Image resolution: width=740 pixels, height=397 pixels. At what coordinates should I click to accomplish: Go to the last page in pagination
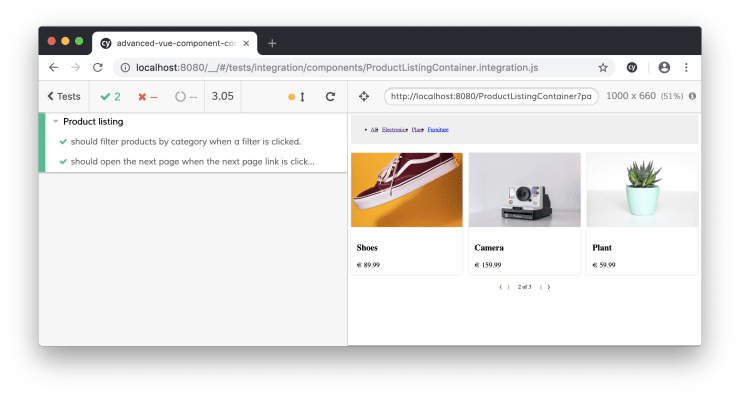[549, 287]
